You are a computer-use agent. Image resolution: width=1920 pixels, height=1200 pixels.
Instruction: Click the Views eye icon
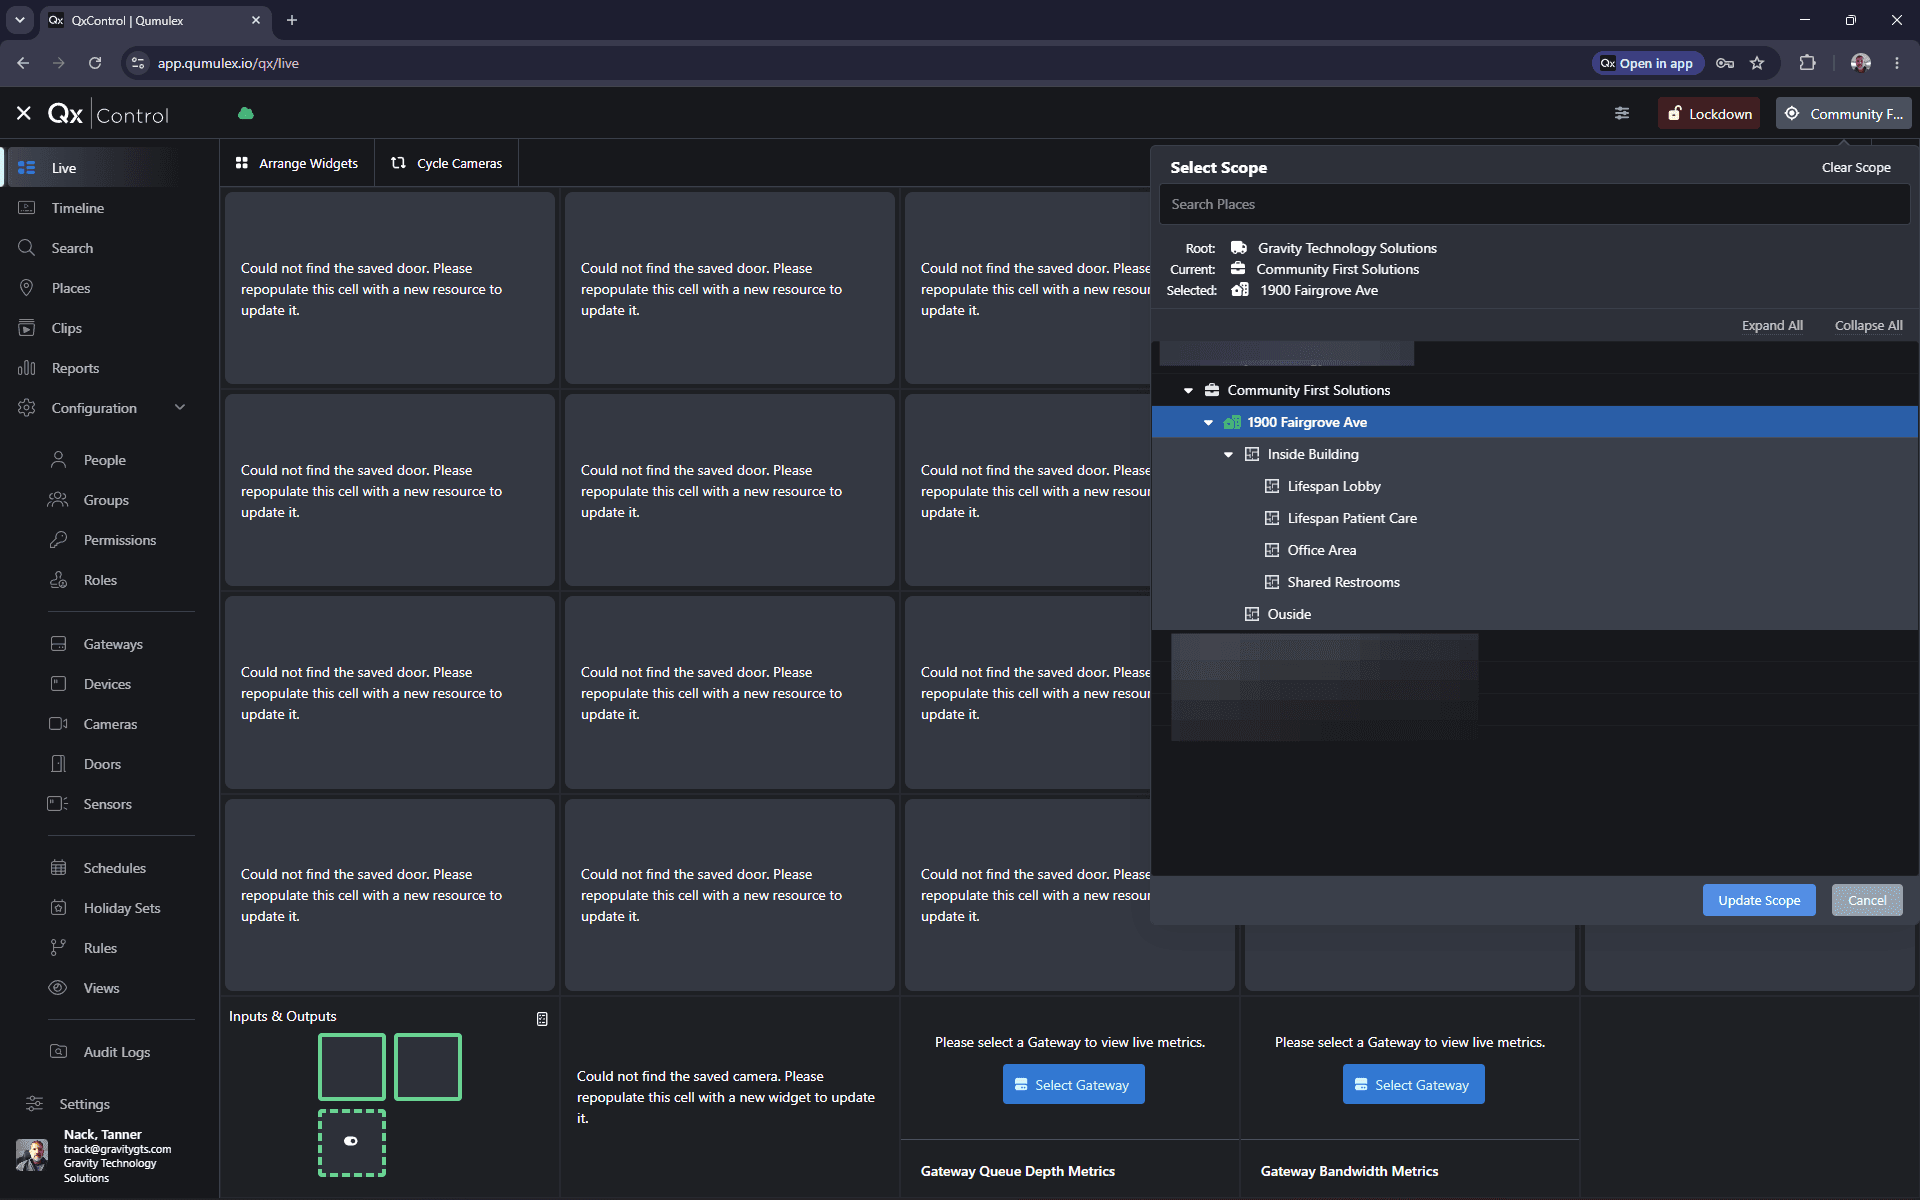pos(59,988)
